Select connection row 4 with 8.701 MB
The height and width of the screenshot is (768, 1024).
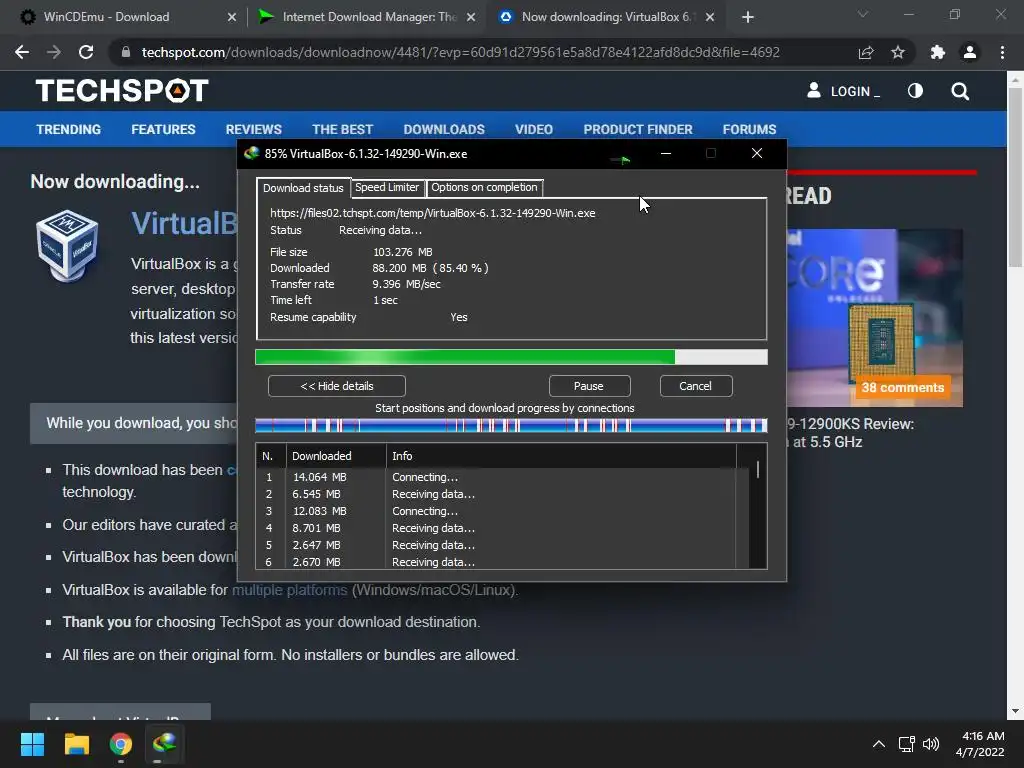(x=502, y=528)
